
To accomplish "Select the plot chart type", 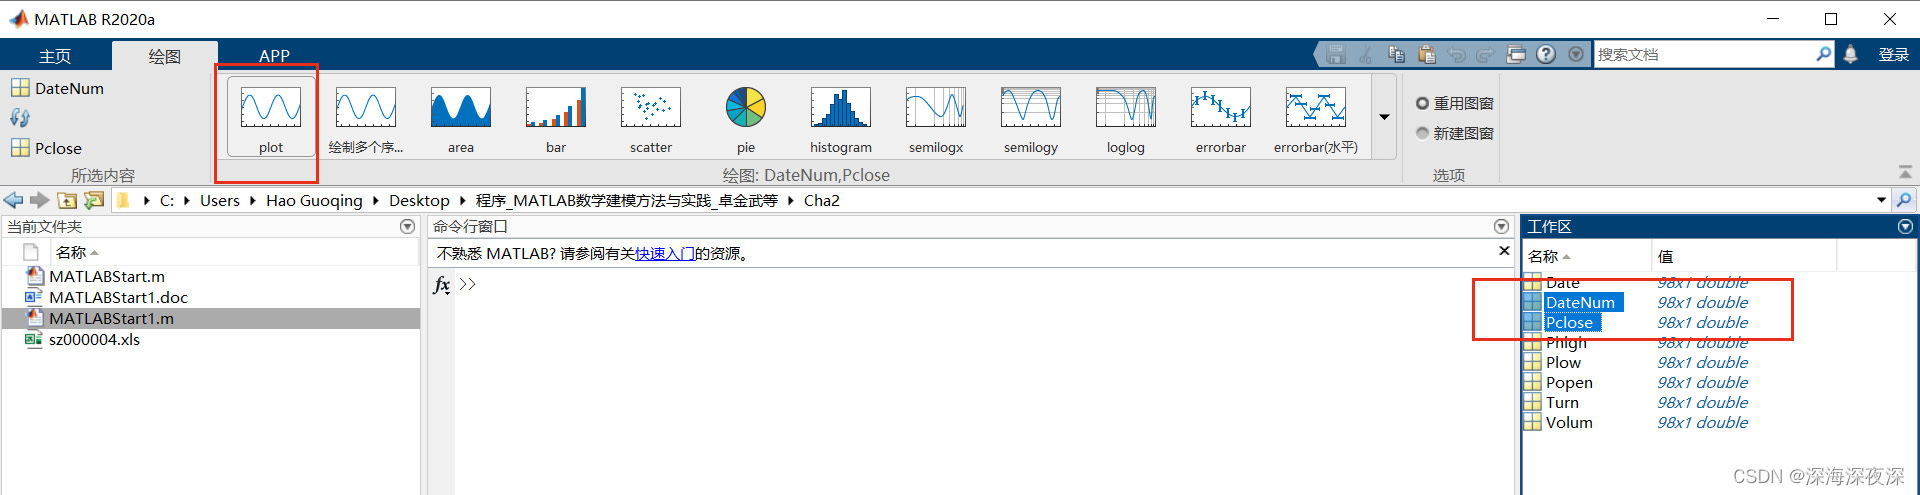I will pyautogui.click(x=271, y=117).
